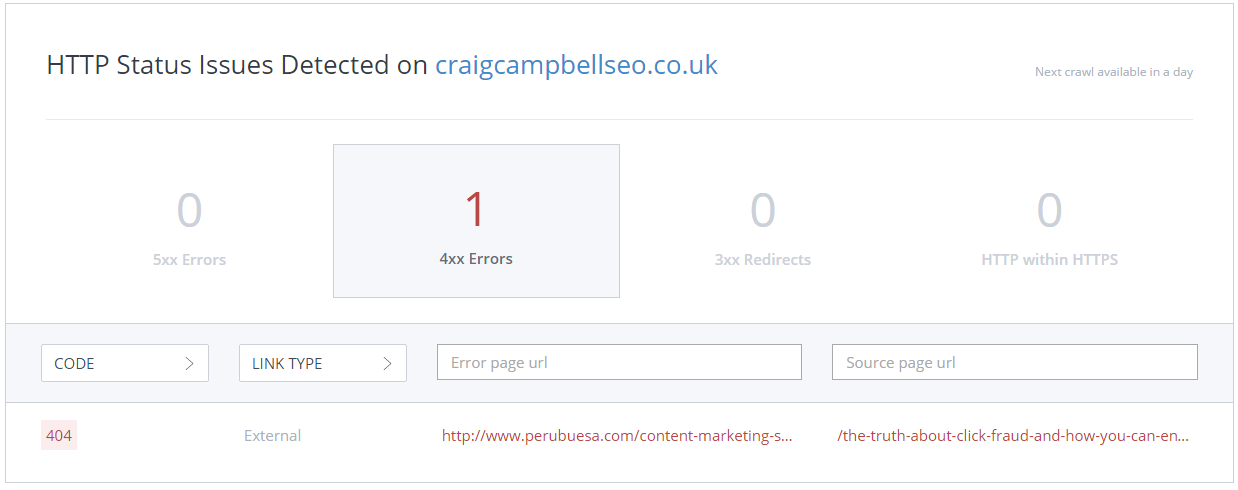Click the chevron arrow in LINK TYPE filter
This screenshot has height=490, width=1238.
pos(387,364)
